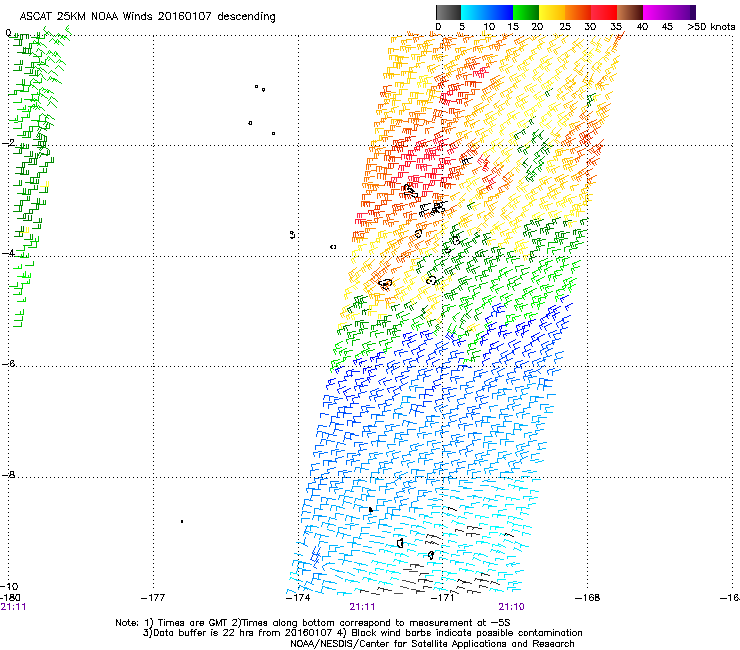
Task: Click the purple '21:11' time under -180
Action: coord(13,607)
